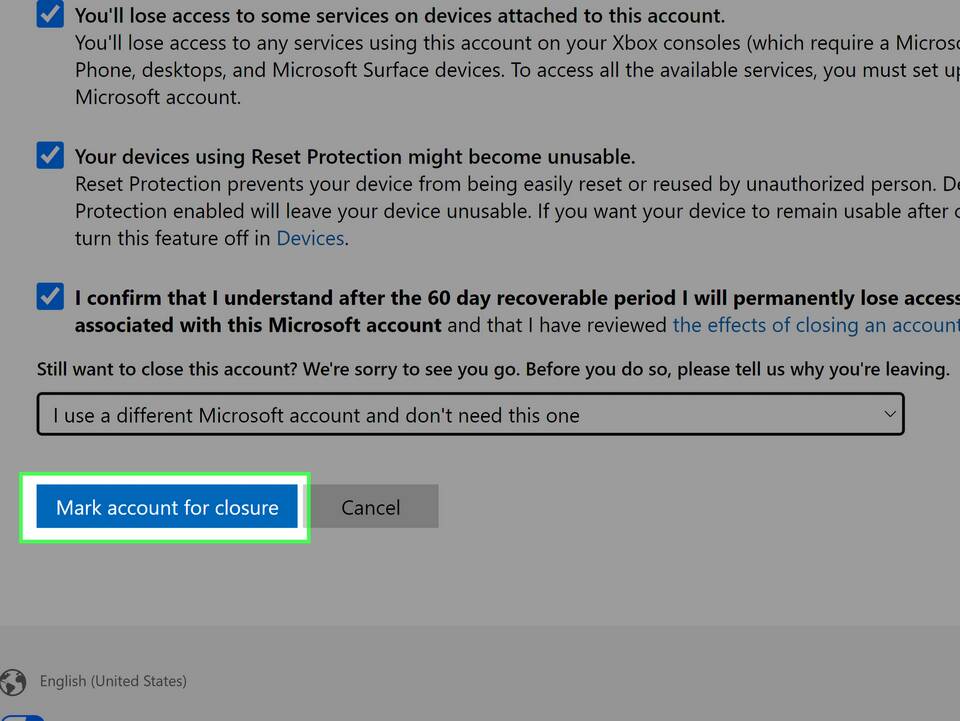Uncheck the Reset Protection warning checkbox
960x721 pixels.
50,156
